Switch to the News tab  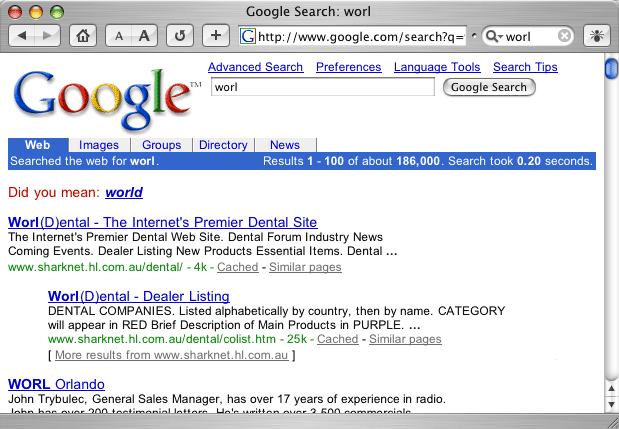click(285, 145)
